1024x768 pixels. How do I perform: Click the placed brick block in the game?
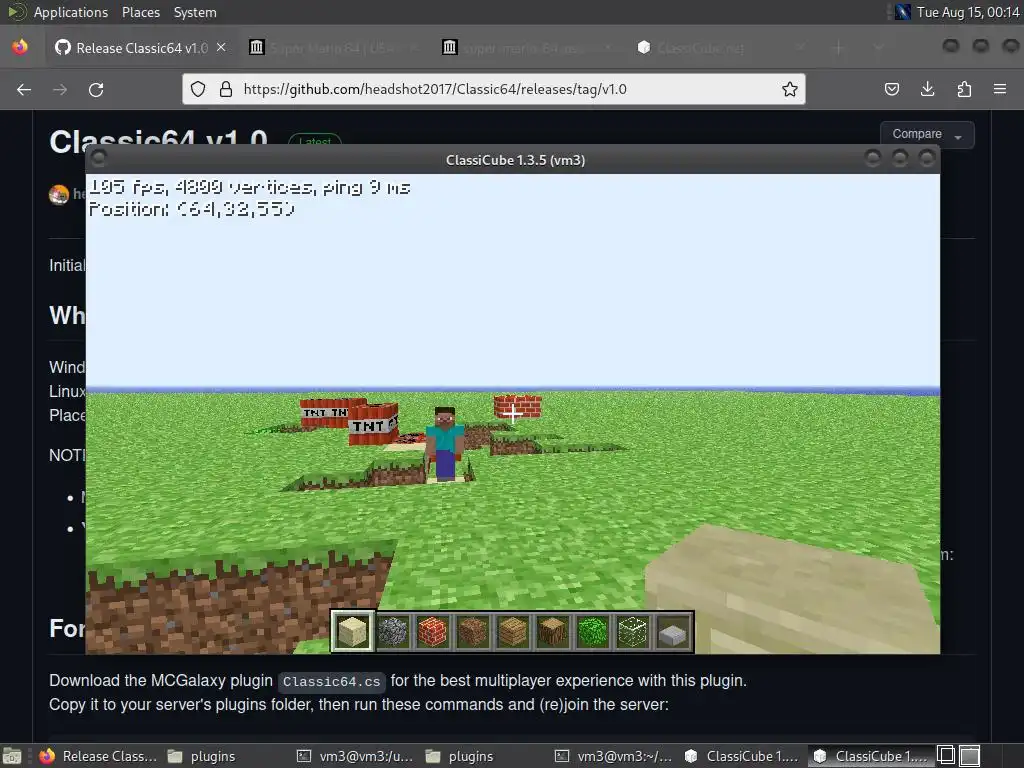click(517, 406)
